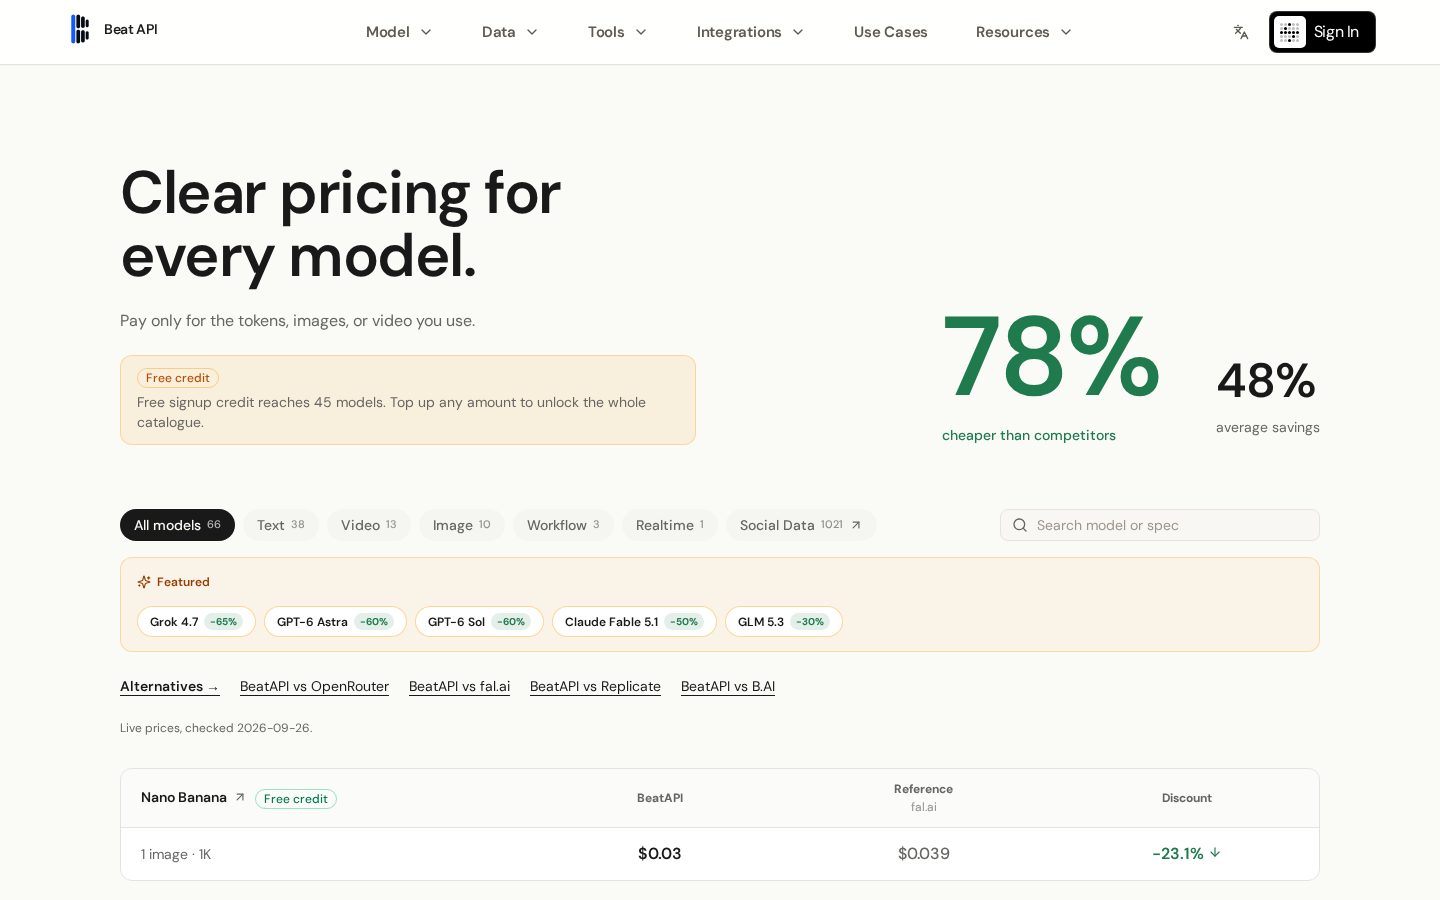
Task: Click the Discount column header
Action: [x=1187, y=798]
